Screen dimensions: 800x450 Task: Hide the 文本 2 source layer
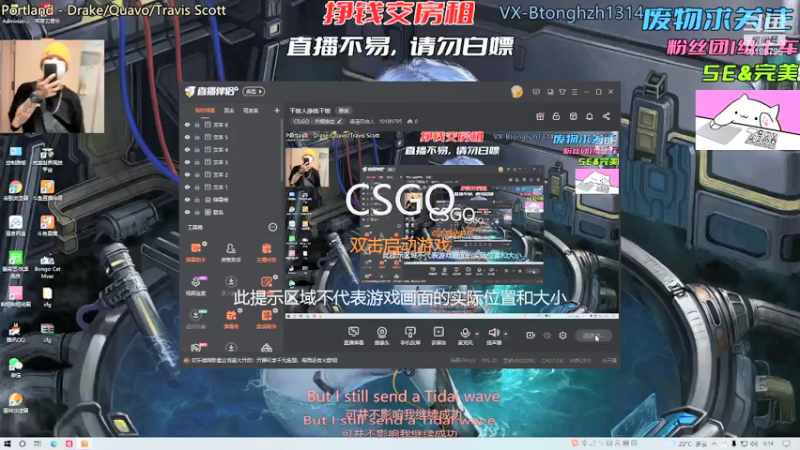(187, 174)
